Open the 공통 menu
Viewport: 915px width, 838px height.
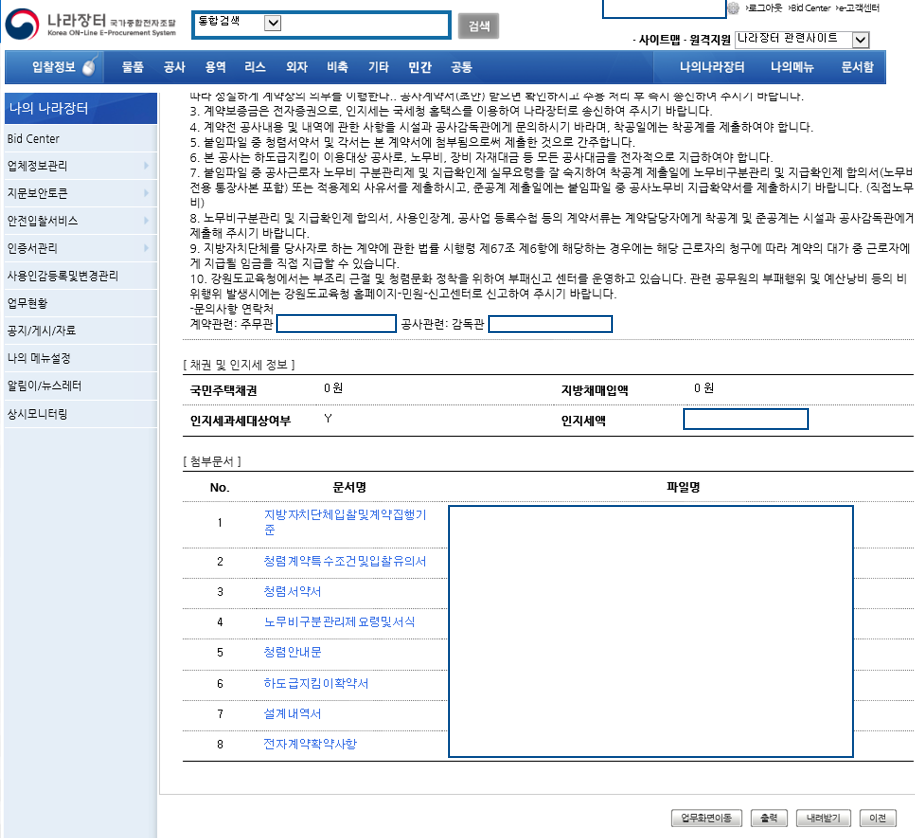pos(461,67)
